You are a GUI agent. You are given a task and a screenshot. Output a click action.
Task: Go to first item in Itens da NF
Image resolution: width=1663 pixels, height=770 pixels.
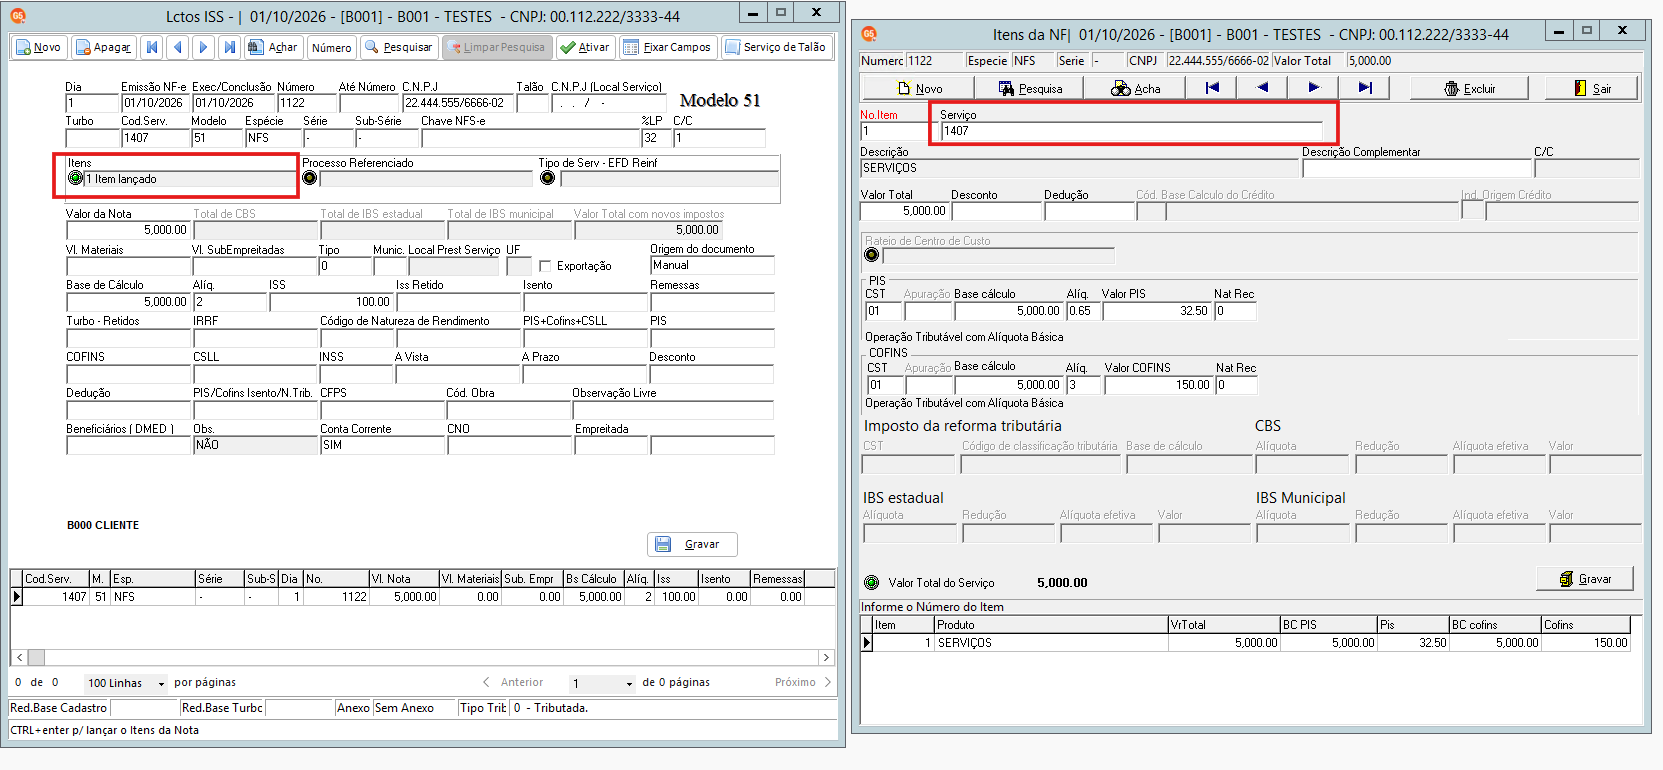coord(1212,88)
